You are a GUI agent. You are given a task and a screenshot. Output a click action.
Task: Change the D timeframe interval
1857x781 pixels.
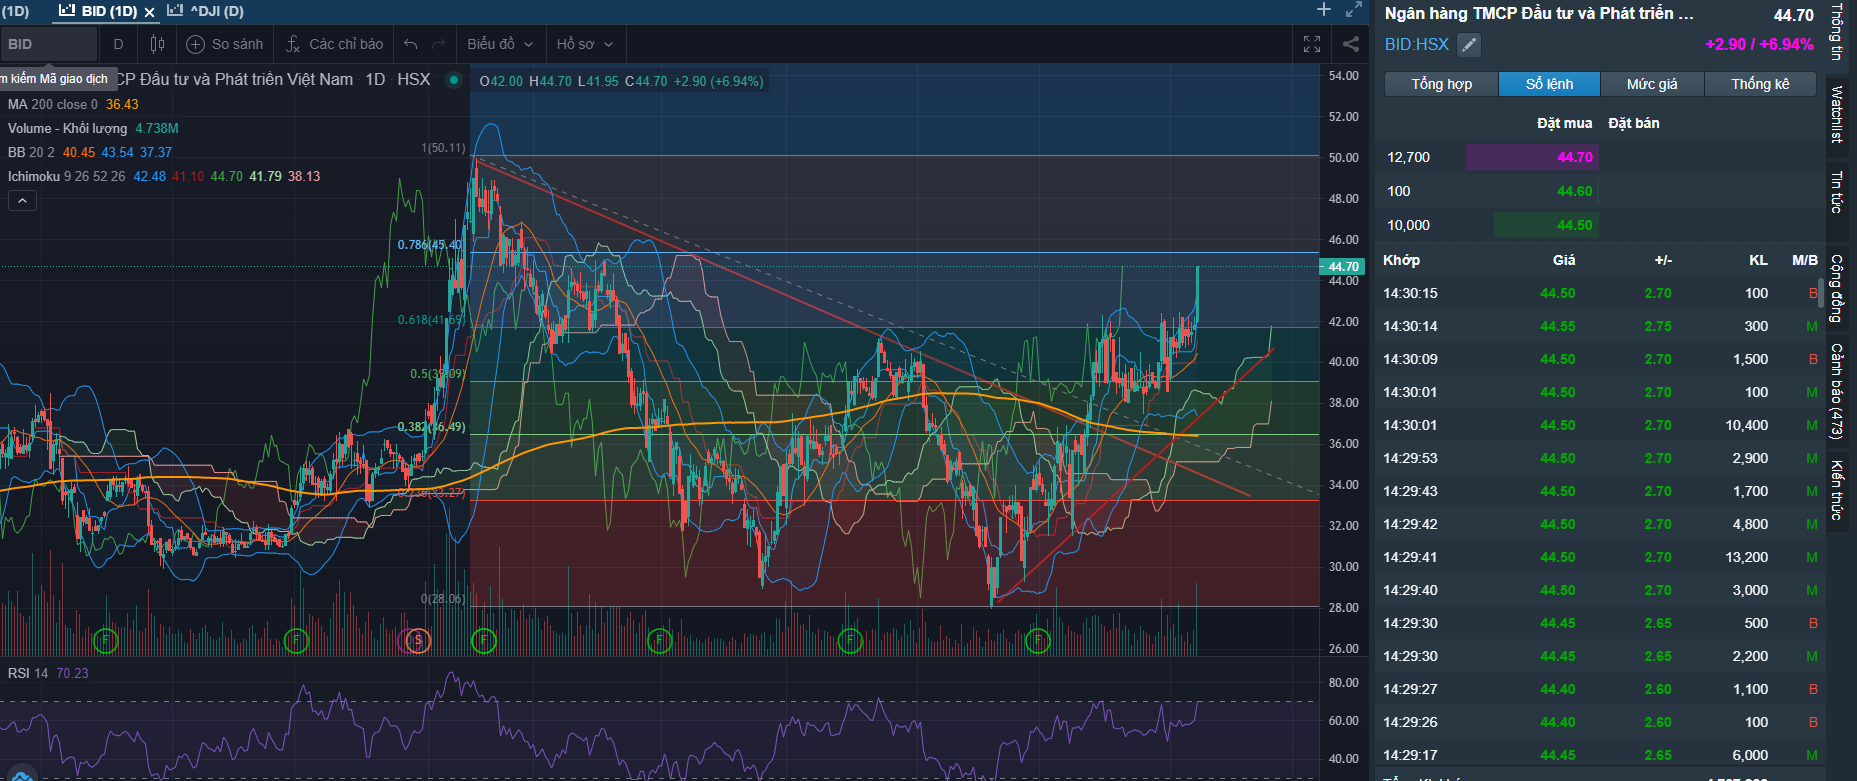[x=118, y=44]
